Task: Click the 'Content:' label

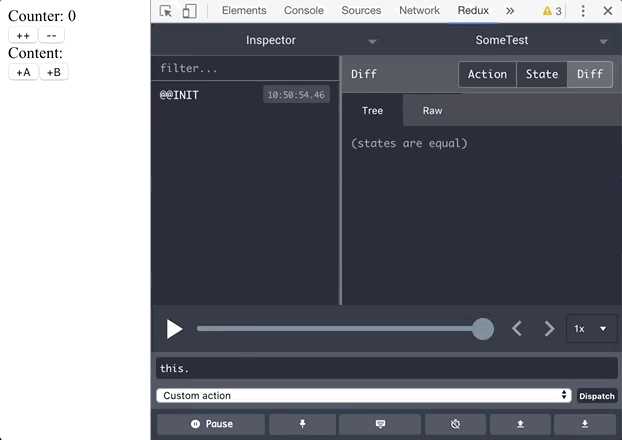Action: pyautogui.click(x=35, y=53)
